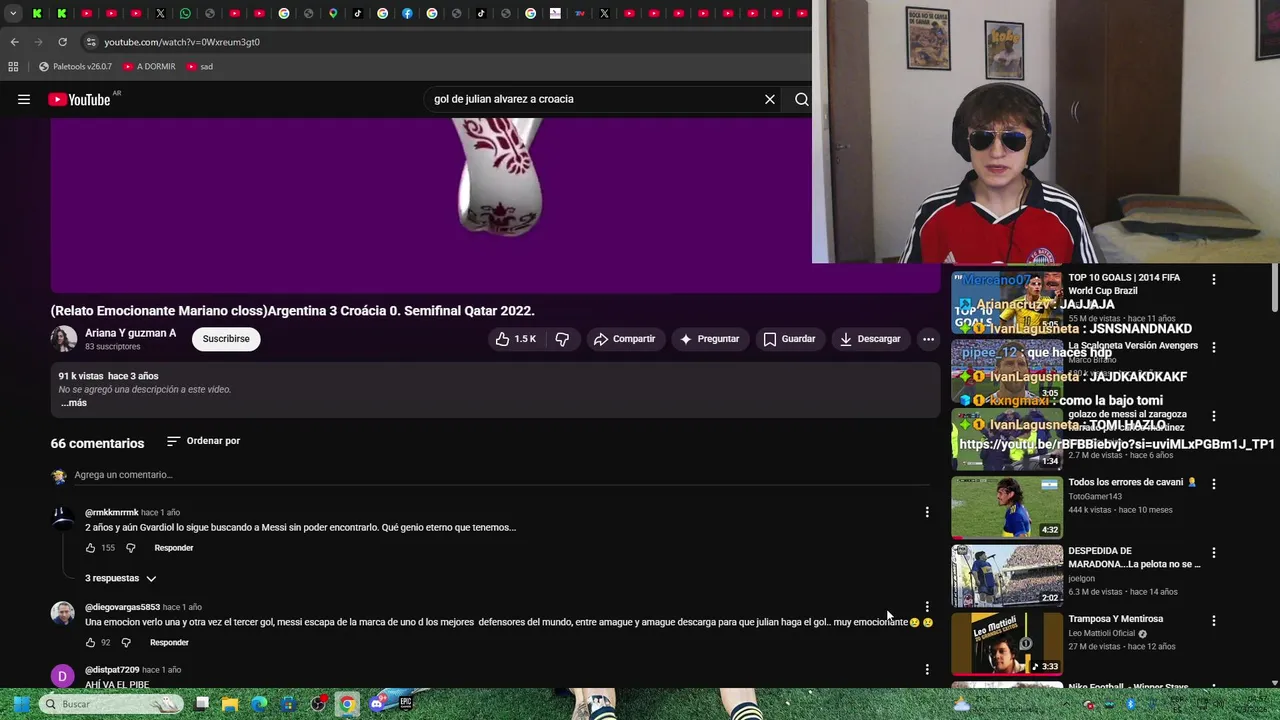This screenshot has height=720, width=1280.
Task: Open the Paletools v26.0.7 bookmark
Action: pyautogui.click(x=75, y=66)
